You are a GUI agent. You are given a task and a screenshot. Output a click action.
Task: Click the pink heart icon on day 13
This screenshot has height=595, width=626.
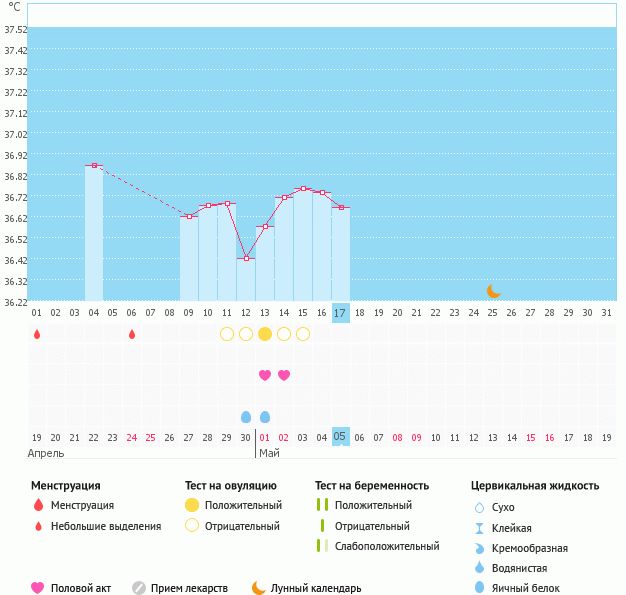[265, 375]
